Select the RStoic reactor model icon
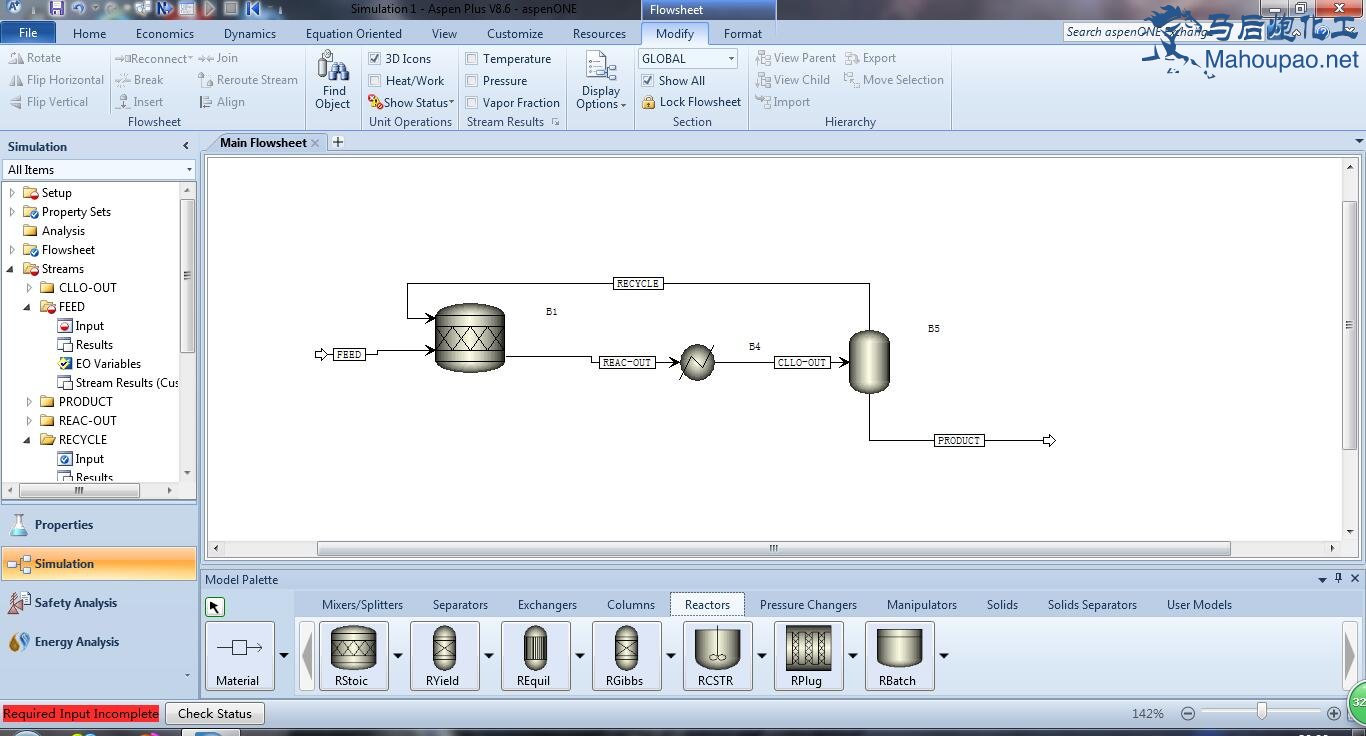Screen dimensions: 1366x736 pos(353,655)
